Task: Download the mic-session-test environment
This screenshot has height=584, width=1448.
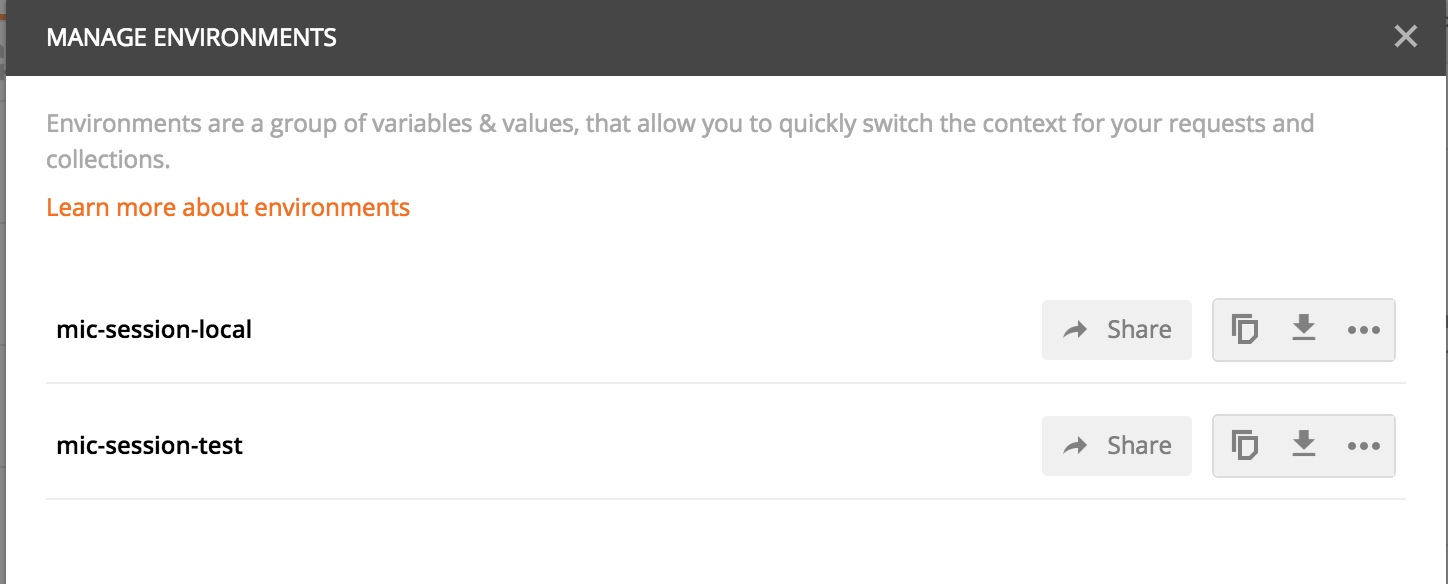Action: click(1303, 444)
